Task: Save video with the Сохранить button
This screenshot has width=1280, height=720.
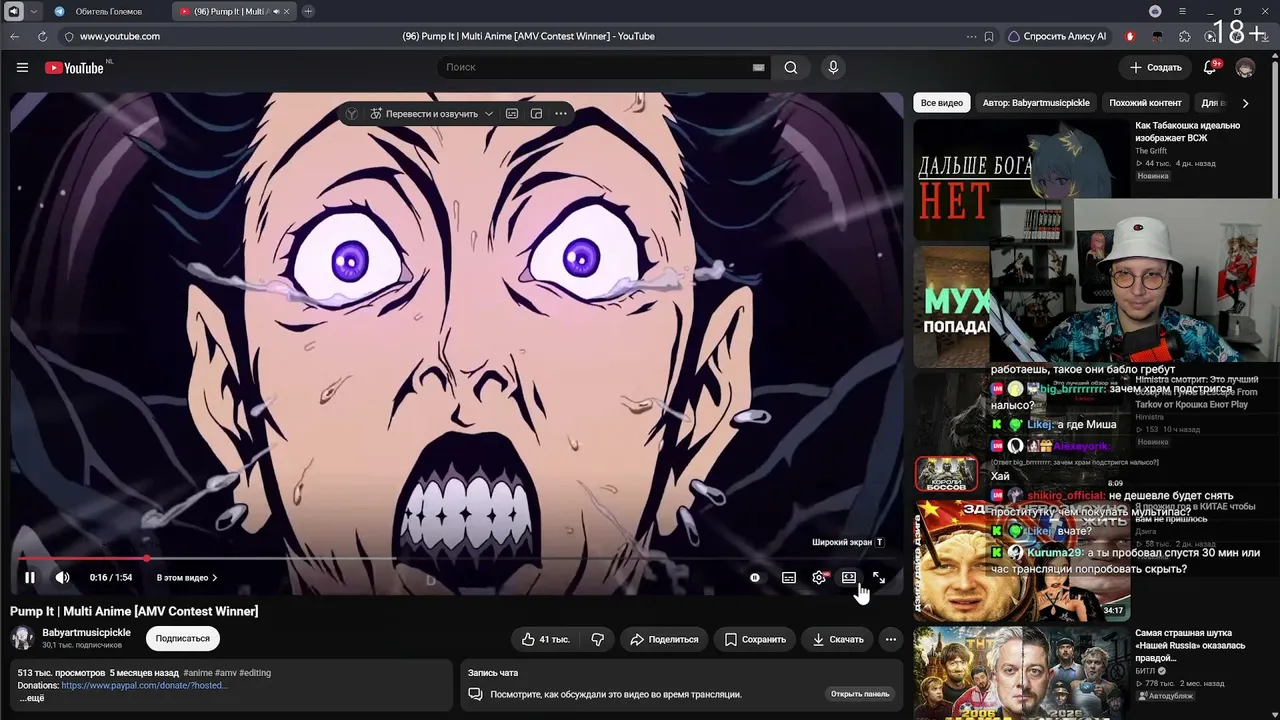Action: tap(755, 639)
